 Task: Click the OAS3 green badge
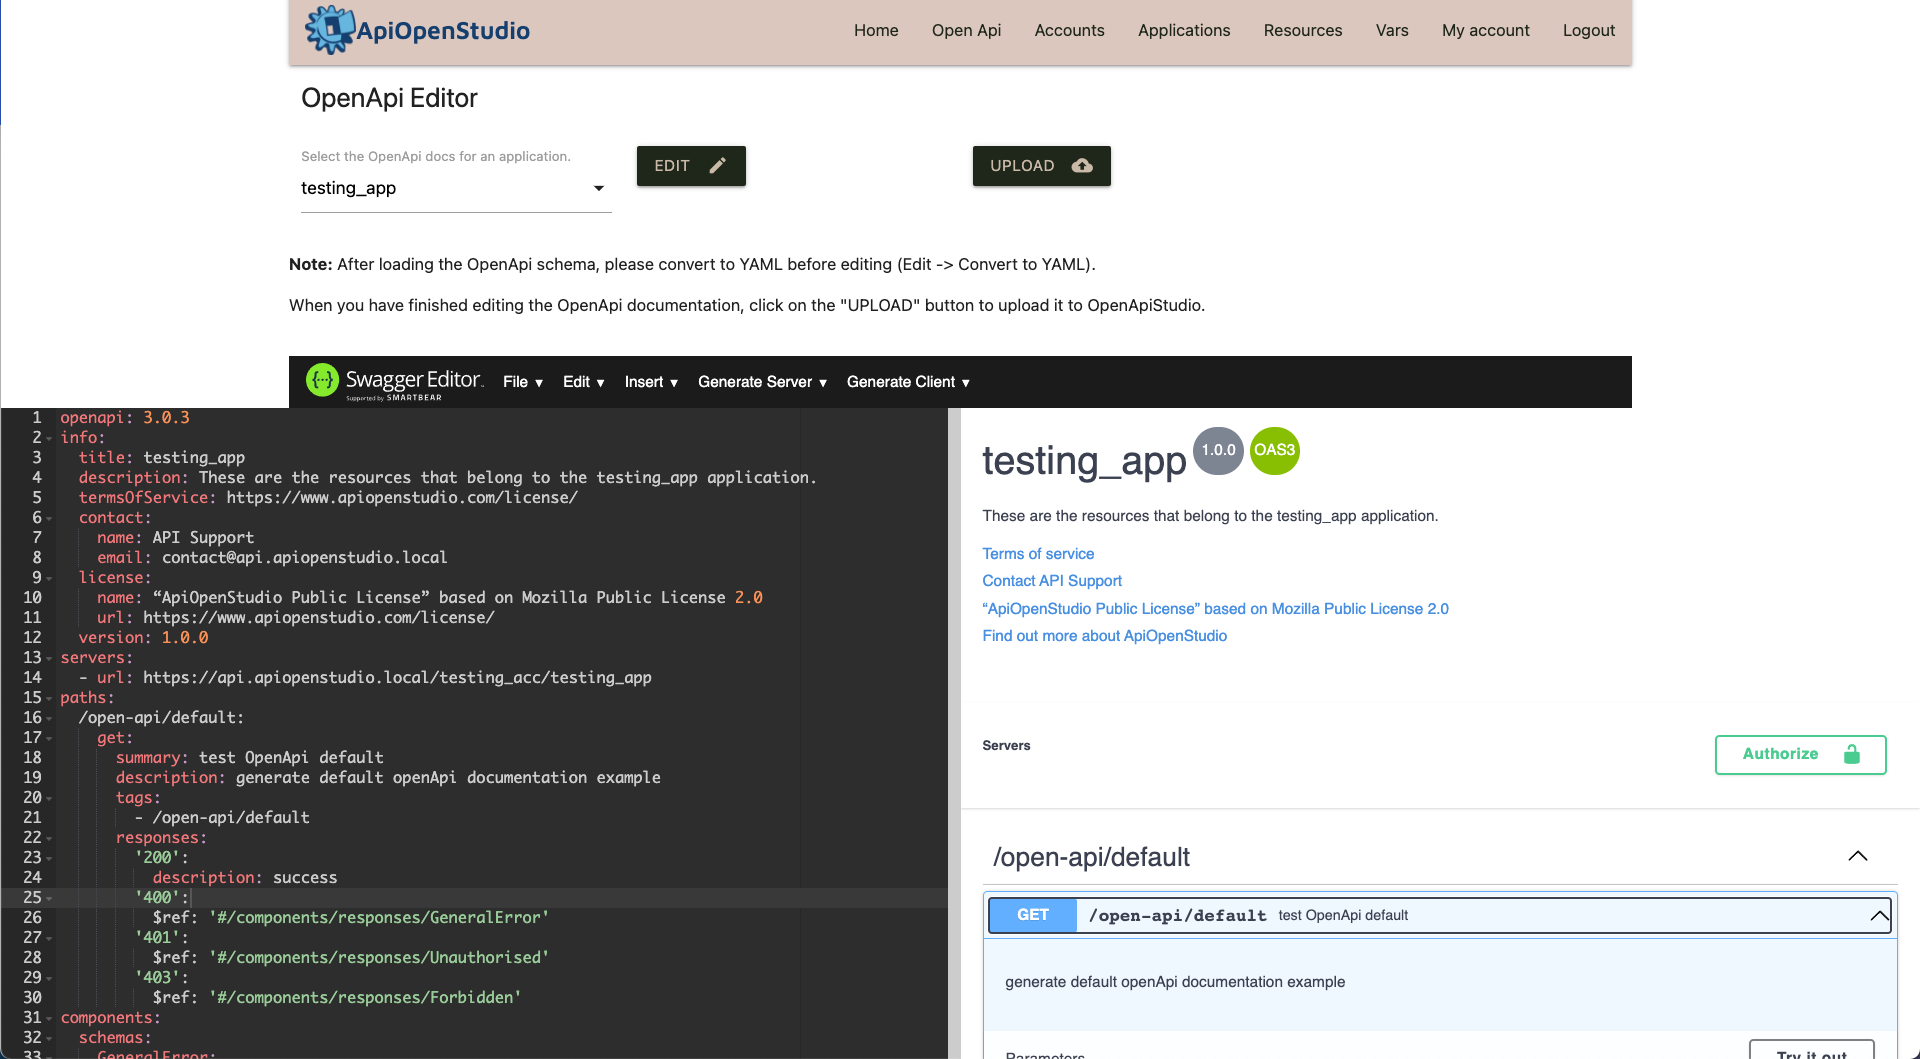[1274, 450]
